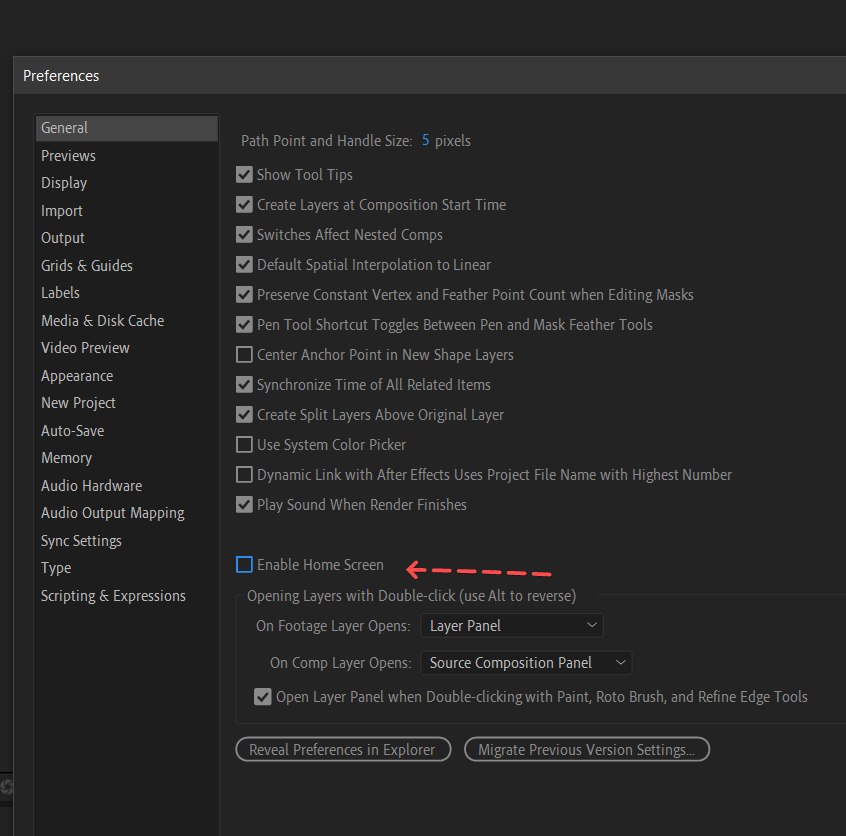Image resolution: width=846 pixels, height=836 pixels.
Task: Enable Use System Color Picker
Action: (244, 445)
